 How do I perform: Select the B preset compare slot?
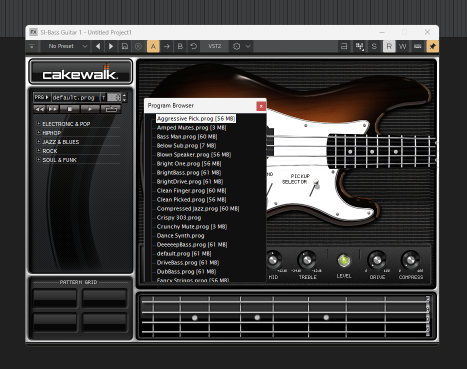tap(180, 46)
